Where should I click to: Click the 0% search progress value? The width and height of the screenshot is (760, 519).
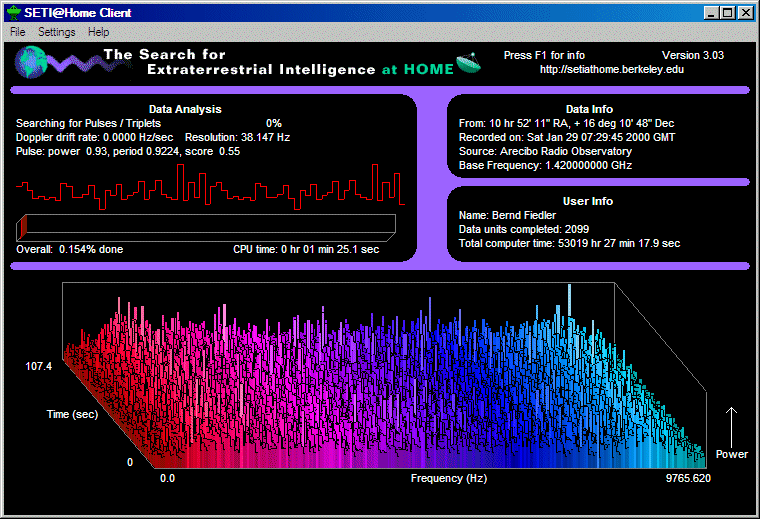click(x=274, y=124)
